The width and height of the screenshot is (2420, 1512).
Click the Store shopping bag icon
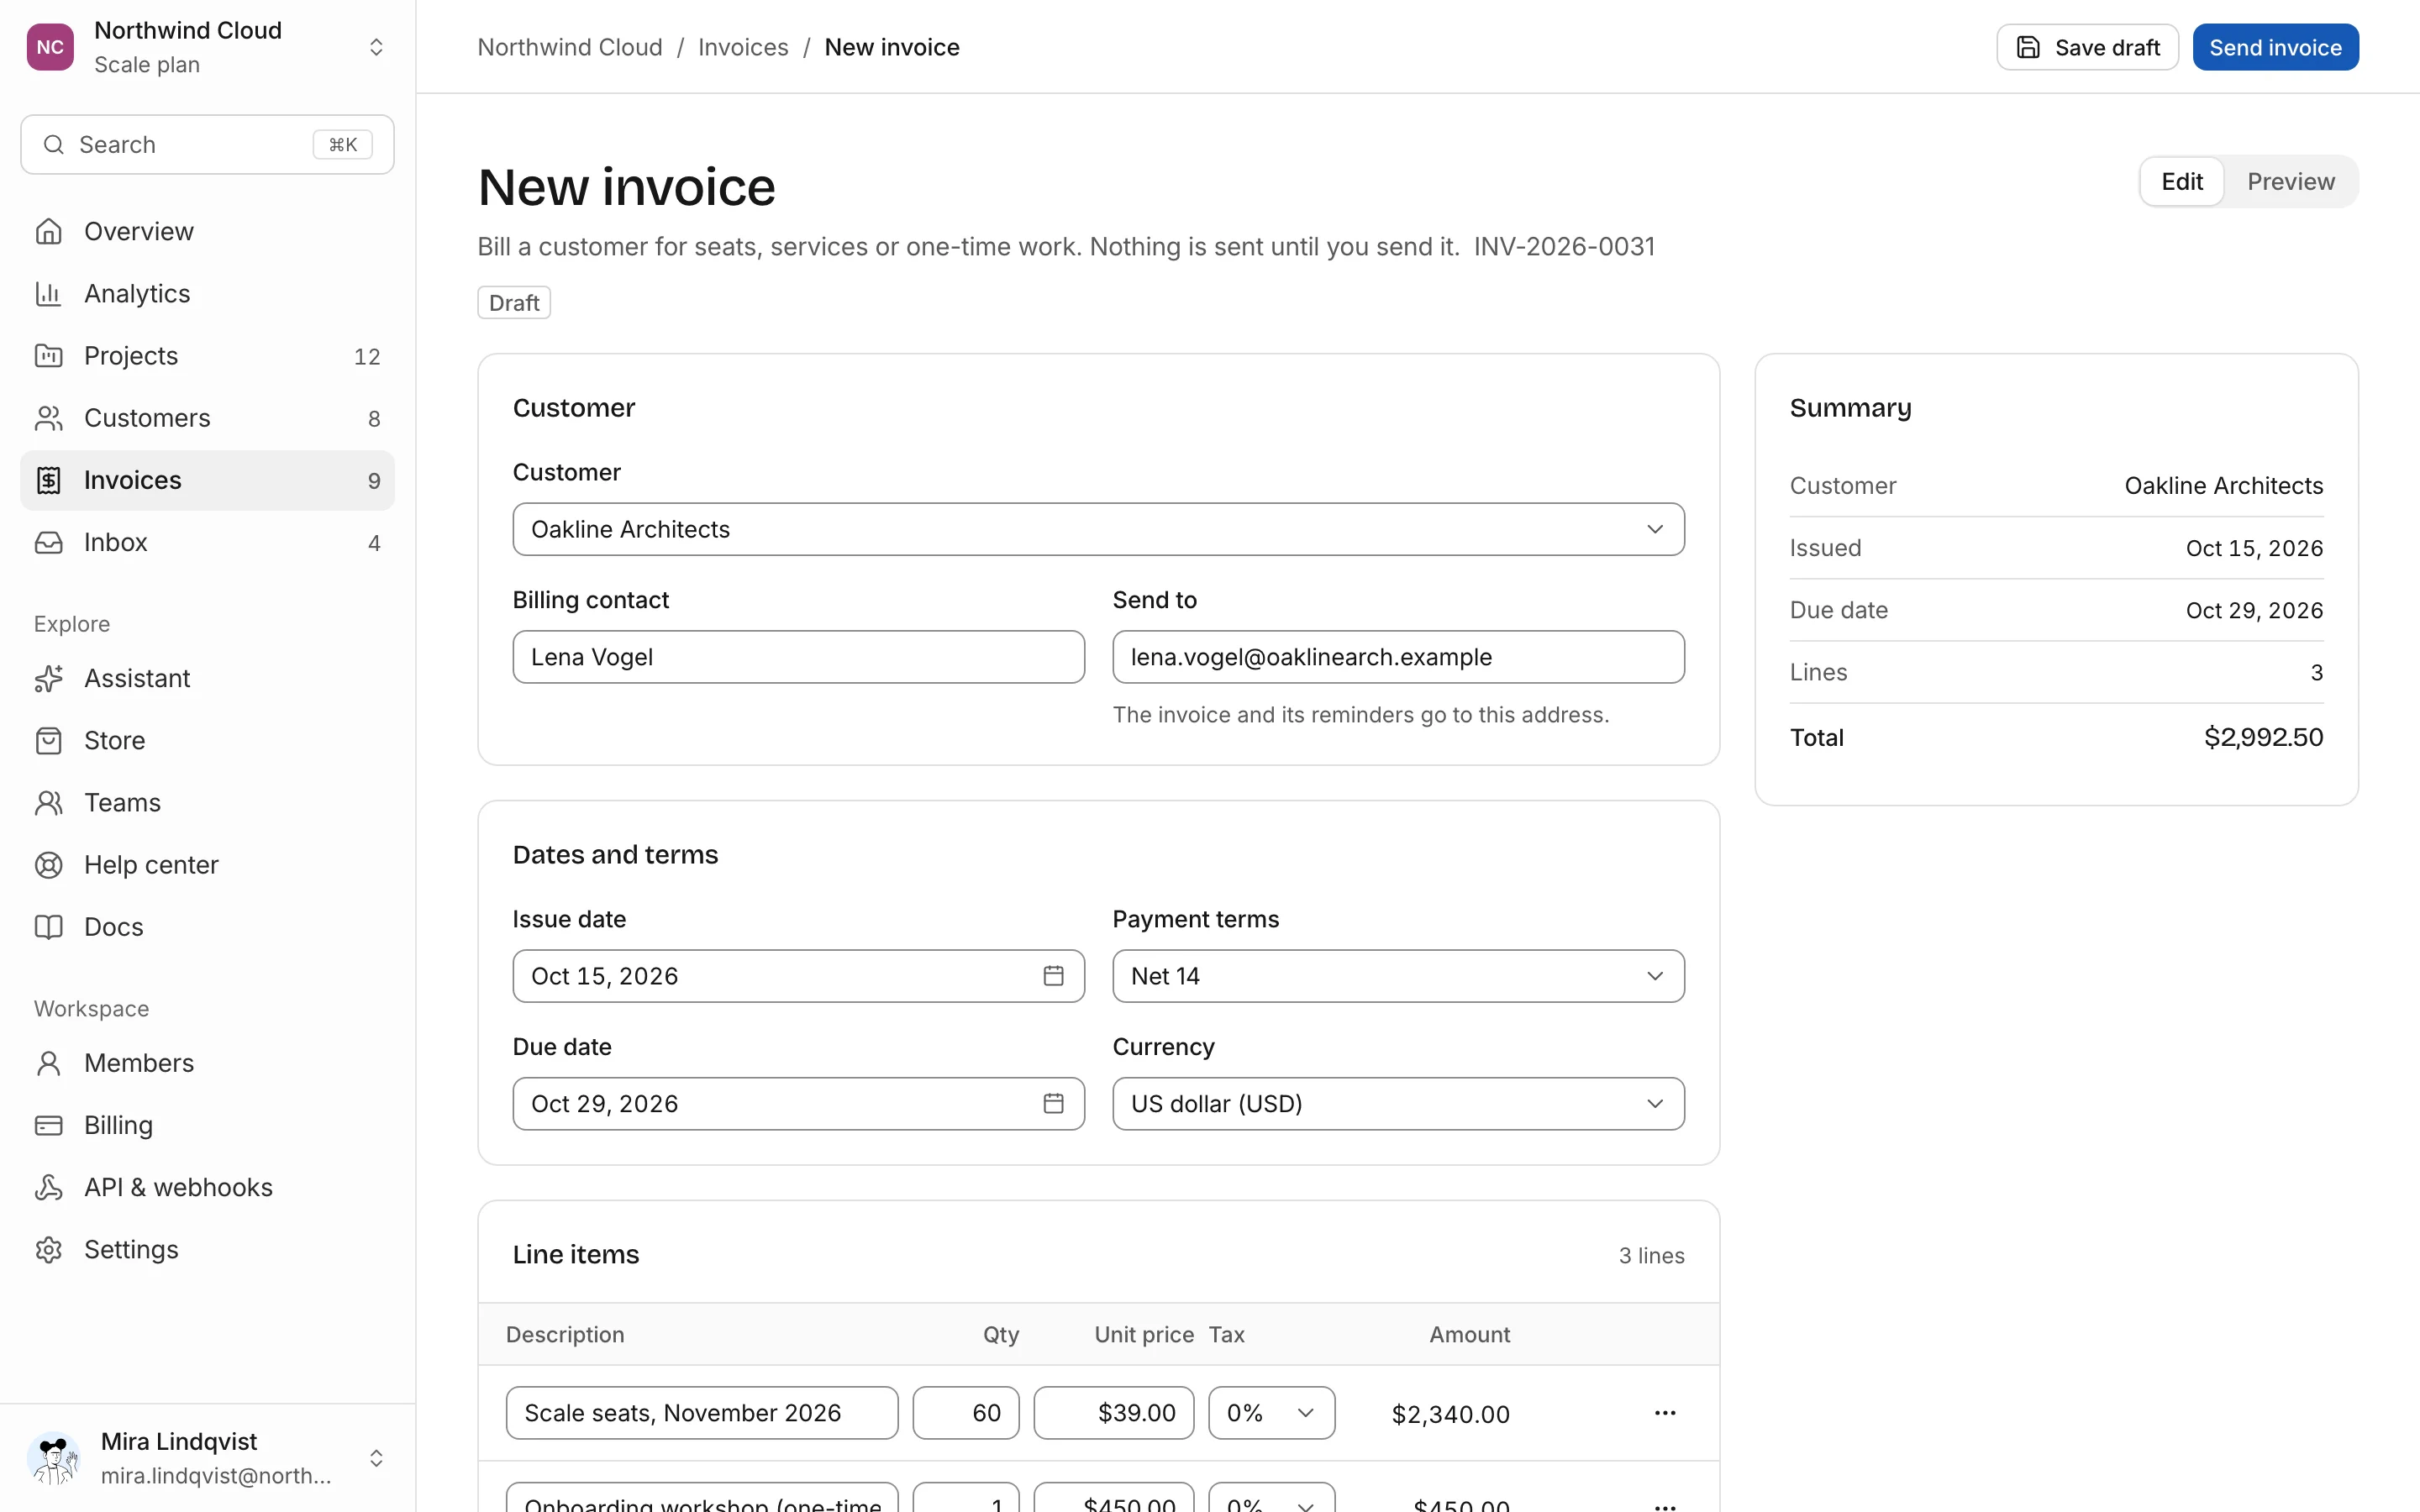(48, 740)
